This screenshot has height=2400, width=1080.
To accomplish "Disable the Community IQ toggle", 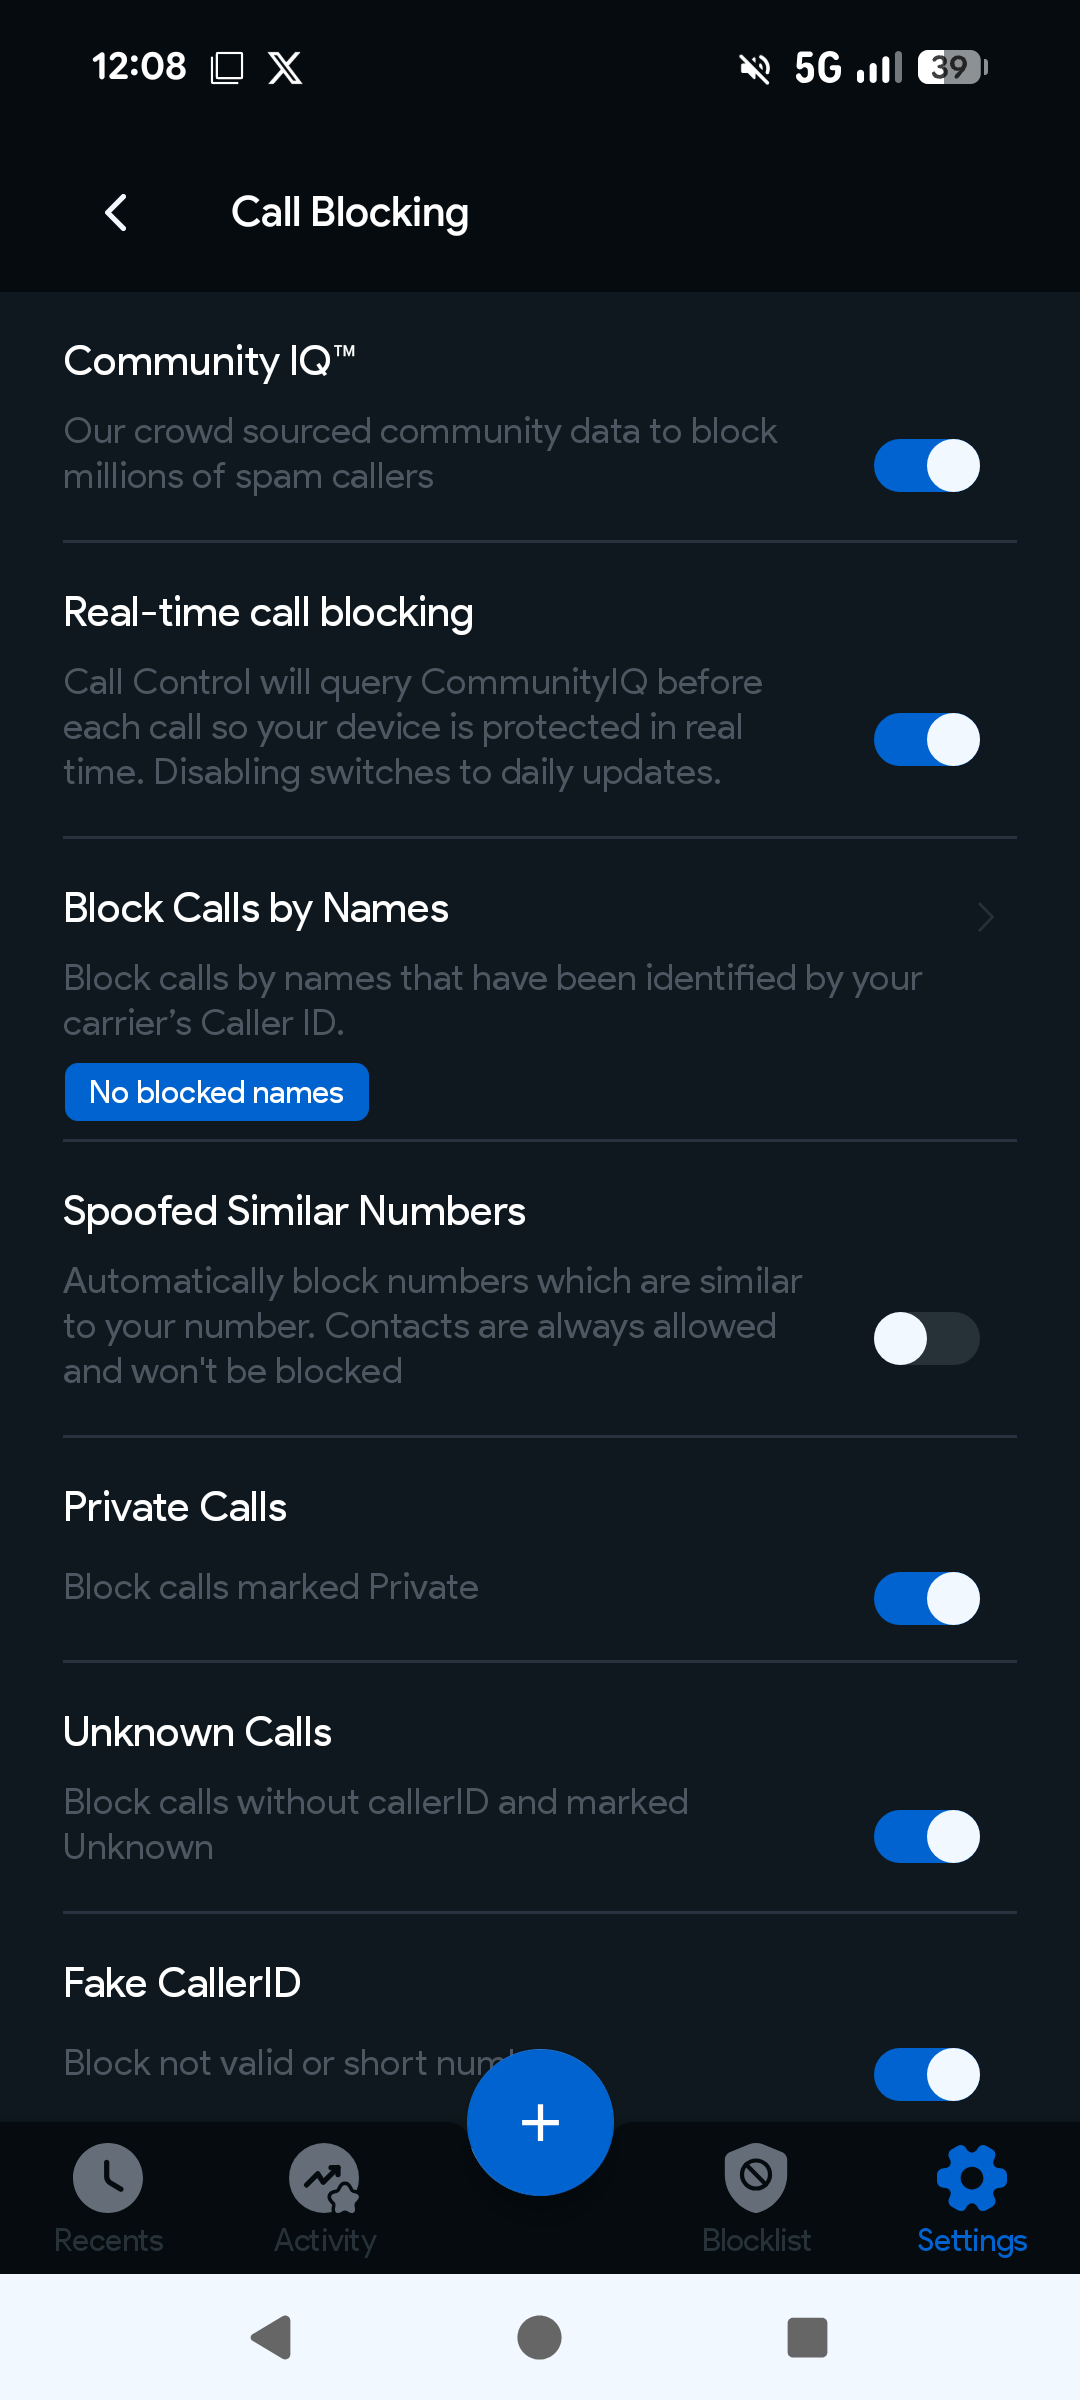I will 926,466.
